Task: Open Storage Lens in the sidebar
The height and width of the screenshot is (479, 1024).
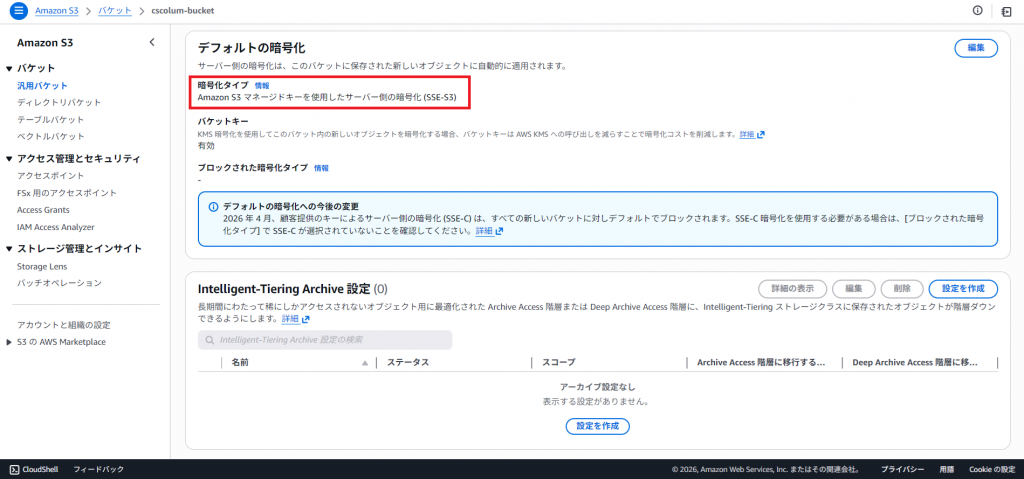Action: [x=44, y=267]
